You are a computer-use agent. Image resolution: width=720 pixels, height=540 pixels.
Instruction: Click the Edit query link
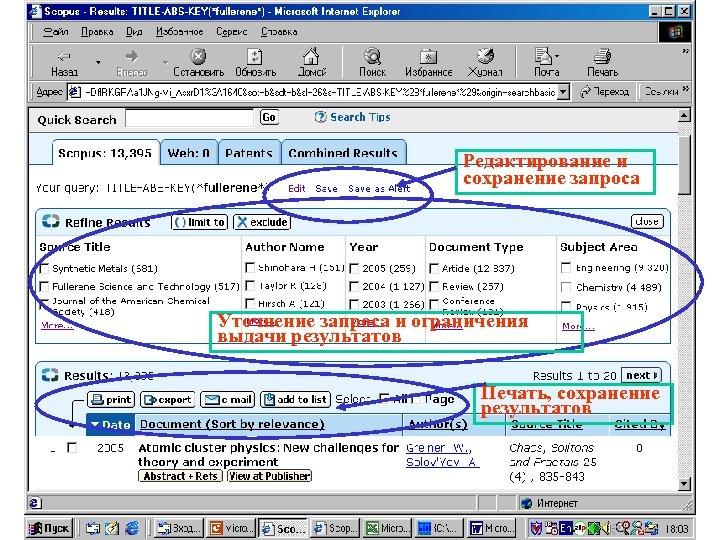296,188
